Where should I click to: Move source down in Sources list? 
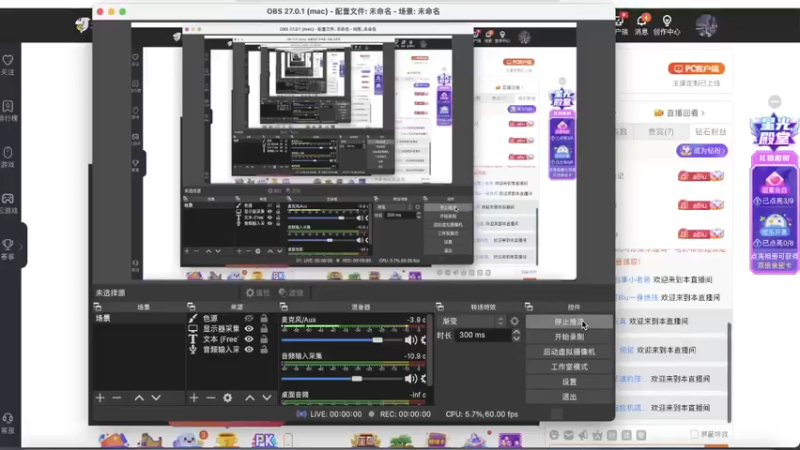(x=267, y=397)
